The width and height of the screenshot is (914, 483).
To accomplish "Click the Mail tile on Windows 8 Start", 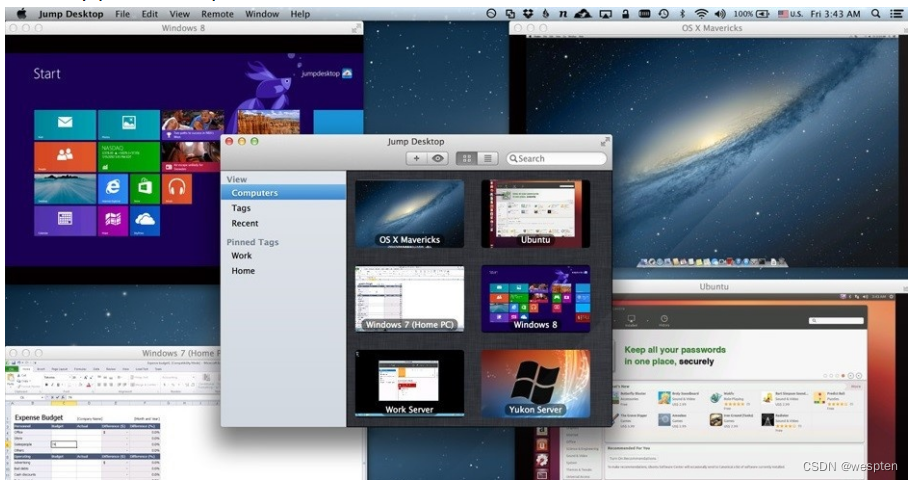I will (65, 124).
